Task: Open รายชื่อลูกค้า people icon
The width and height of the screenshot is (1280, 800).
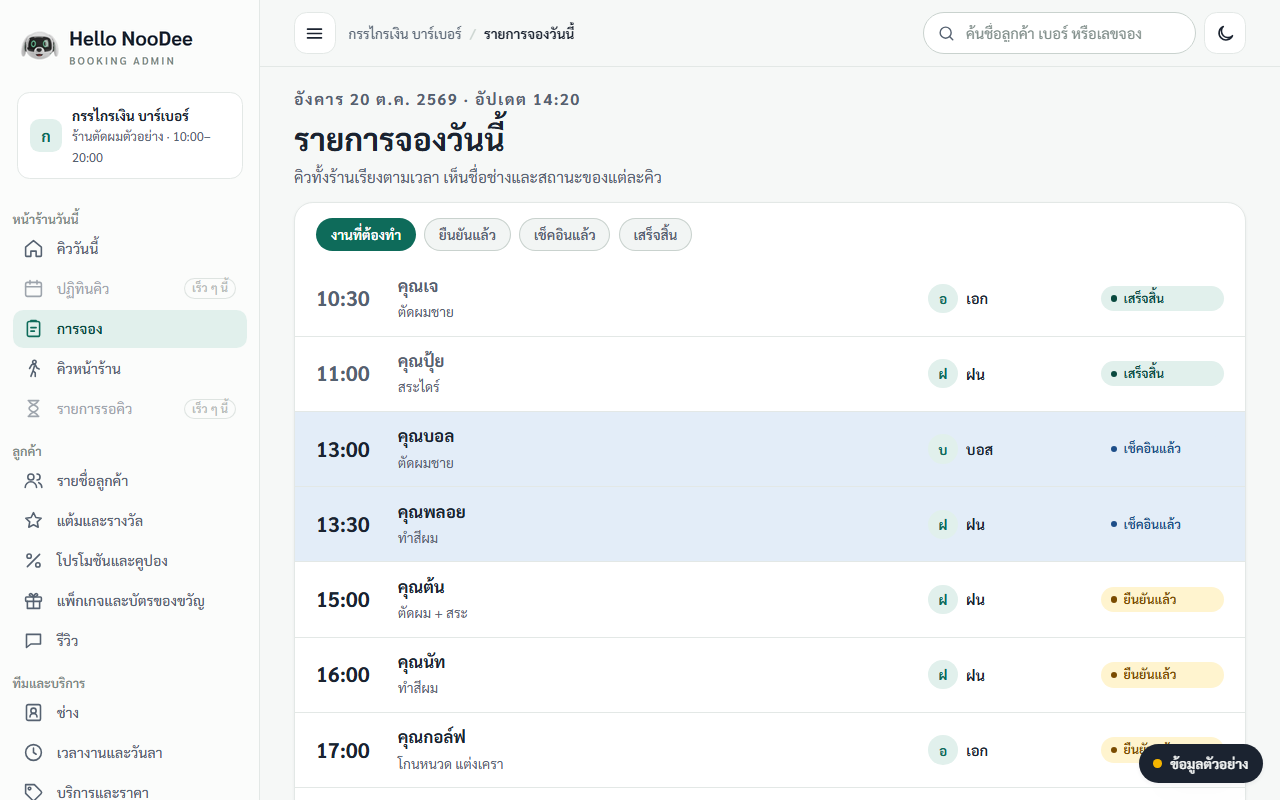Action: pos(33,481)
